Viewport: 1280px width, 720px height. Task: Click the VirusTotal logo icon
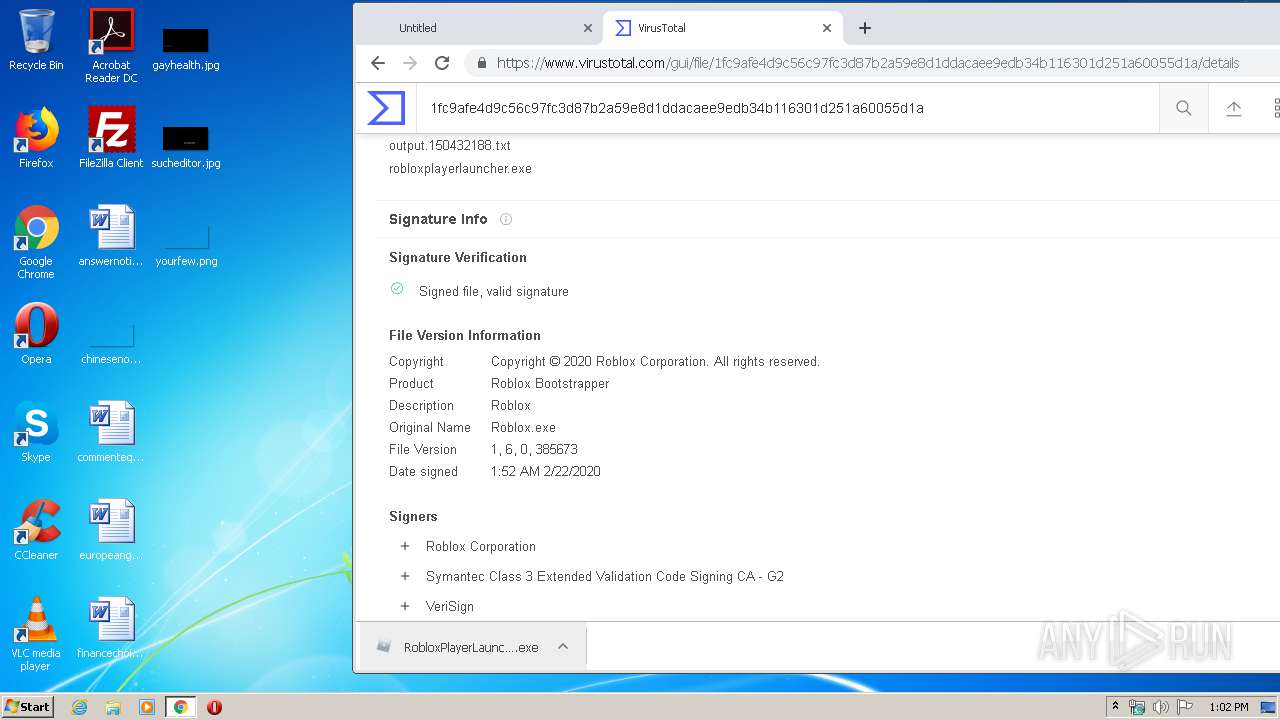point(386,108)
